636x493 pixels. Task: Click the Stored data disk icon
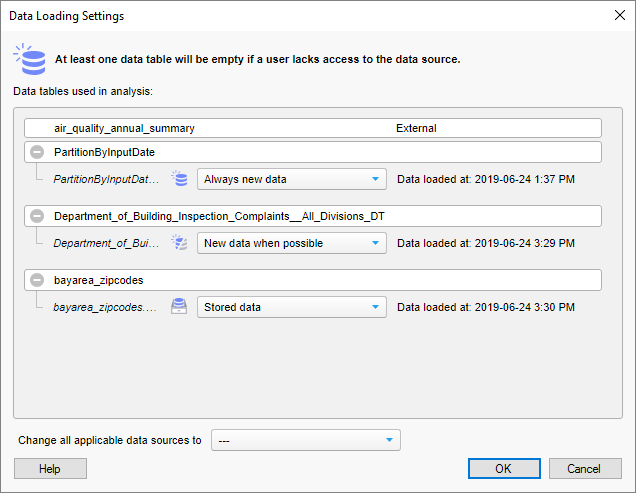(180, 307)
